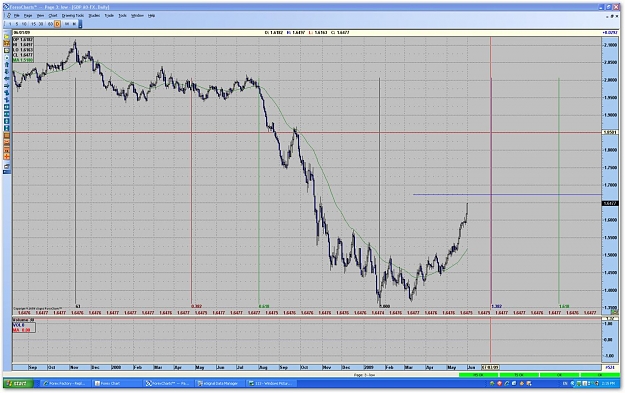Click the current price tag on price axis

tap(610, 204)
